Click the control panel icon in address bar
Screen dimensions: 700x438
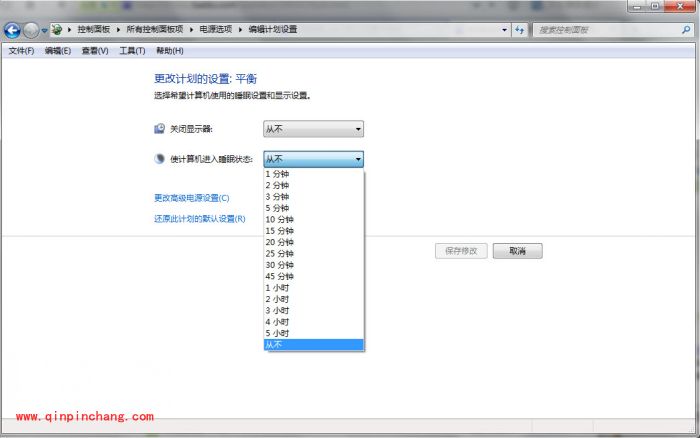57,29
